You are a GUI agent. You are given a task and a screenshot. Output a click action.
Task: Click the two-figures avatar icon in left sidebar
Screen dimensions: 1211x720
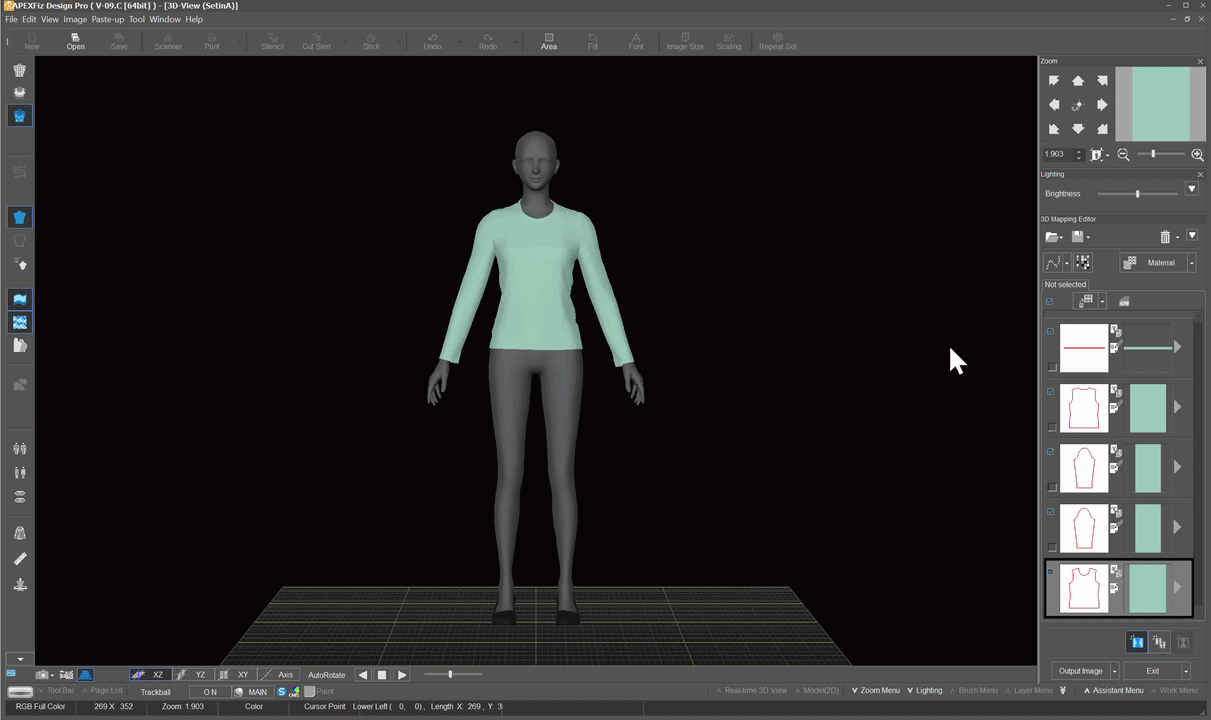[19, 449]
